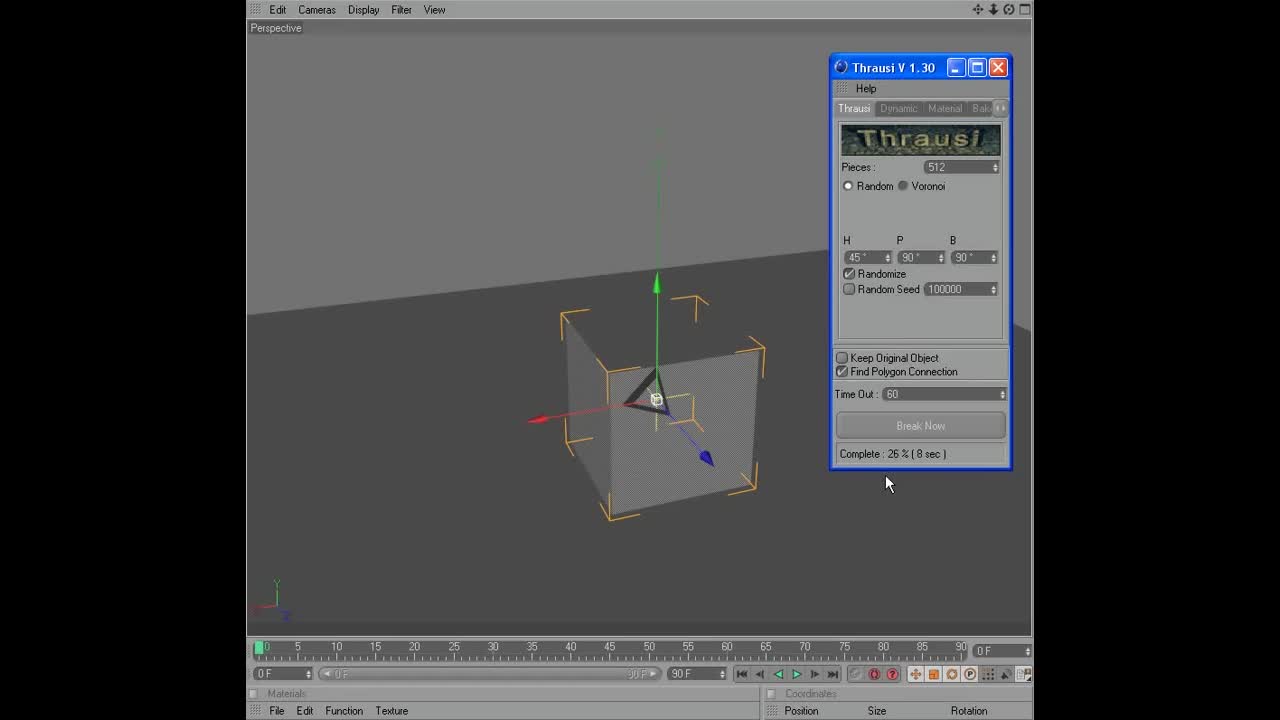Open the Cameras menu

click(317, 10)
